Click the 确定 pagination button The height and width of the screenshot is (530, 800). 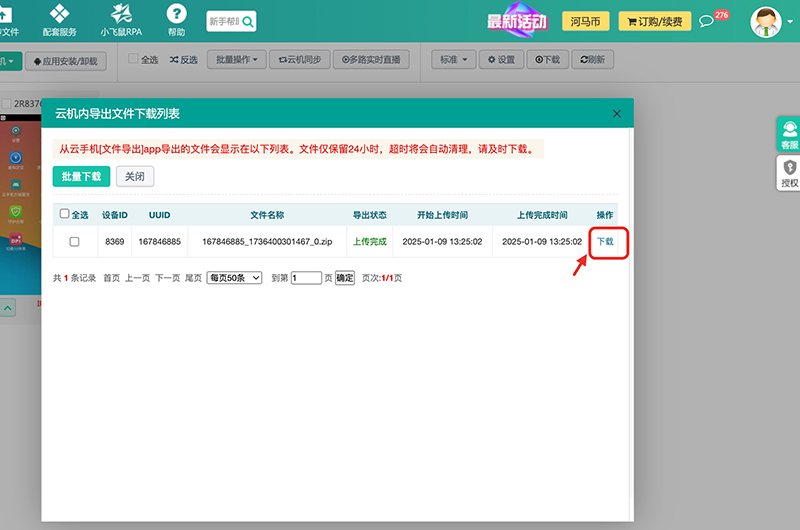click(x=344, y=278)
